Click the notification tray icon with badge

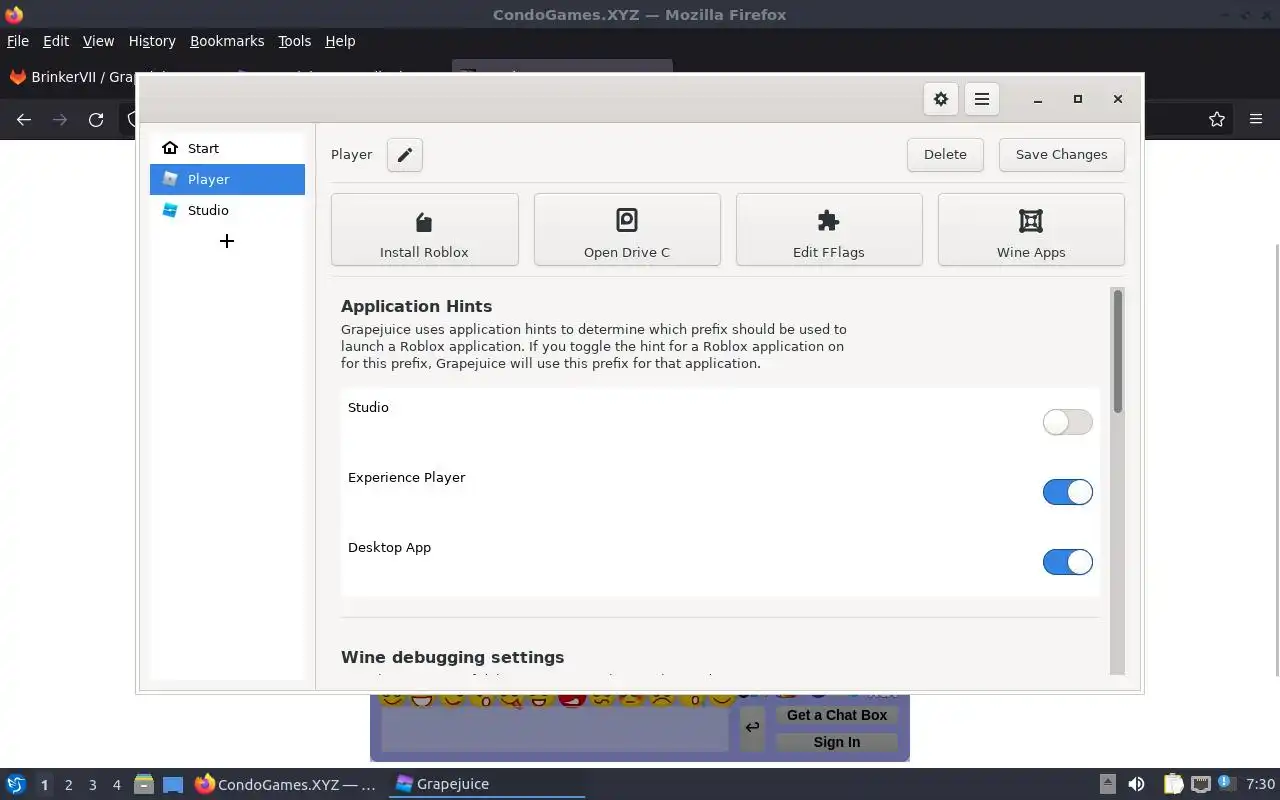tap(1226, 783)
